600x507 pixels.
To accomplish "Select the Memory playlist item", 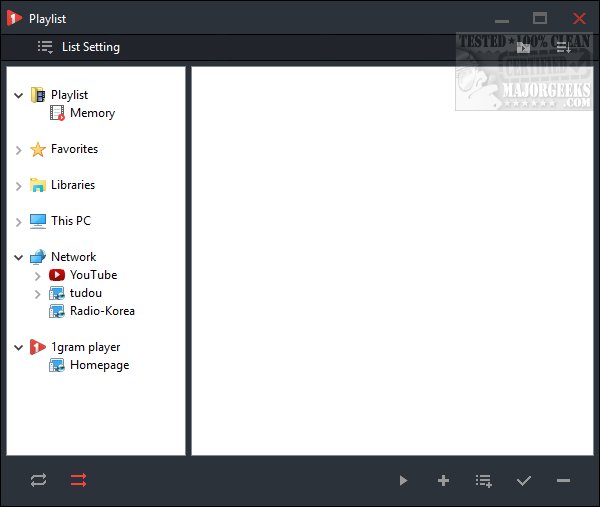I will (92, 113).
